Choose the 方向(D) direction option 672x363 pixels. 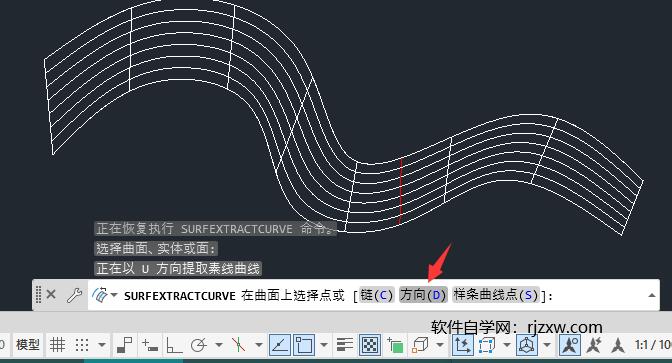[x=423, y=295]
